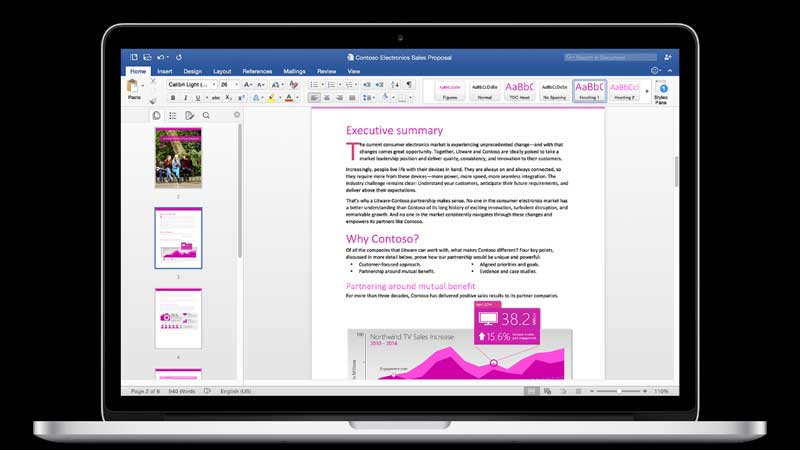Click the Paste clipboard icon

(133, 86)
